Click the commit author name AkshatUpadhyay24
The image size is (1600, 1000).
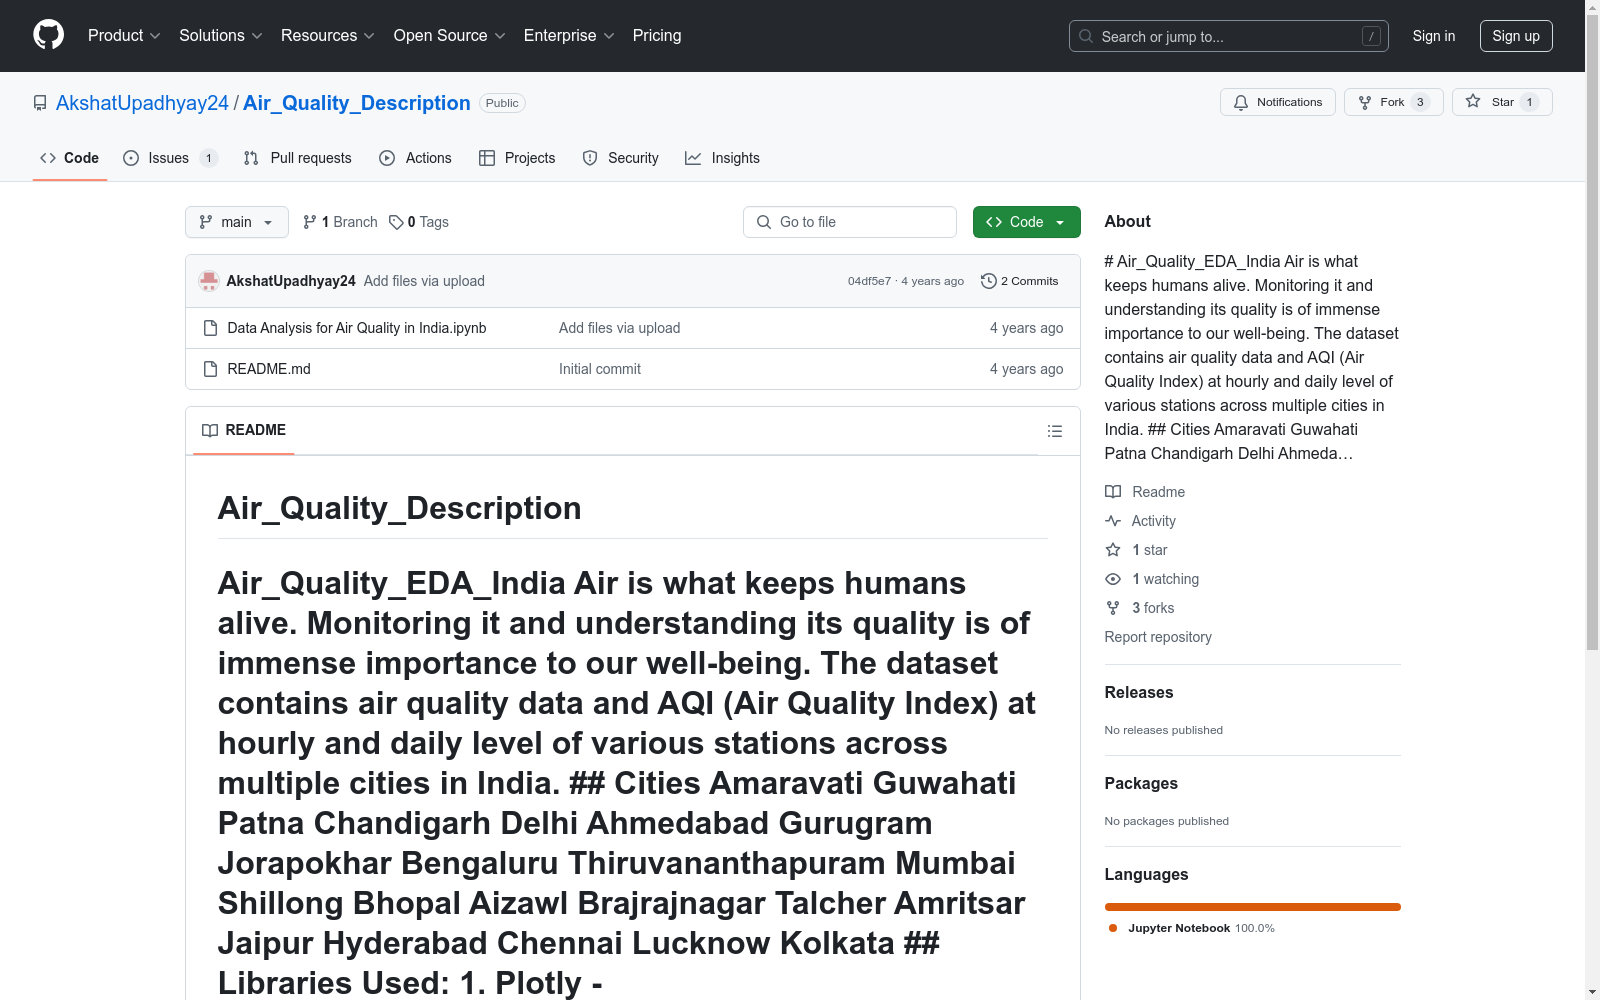pyautogui.click(x=291, y=281)
